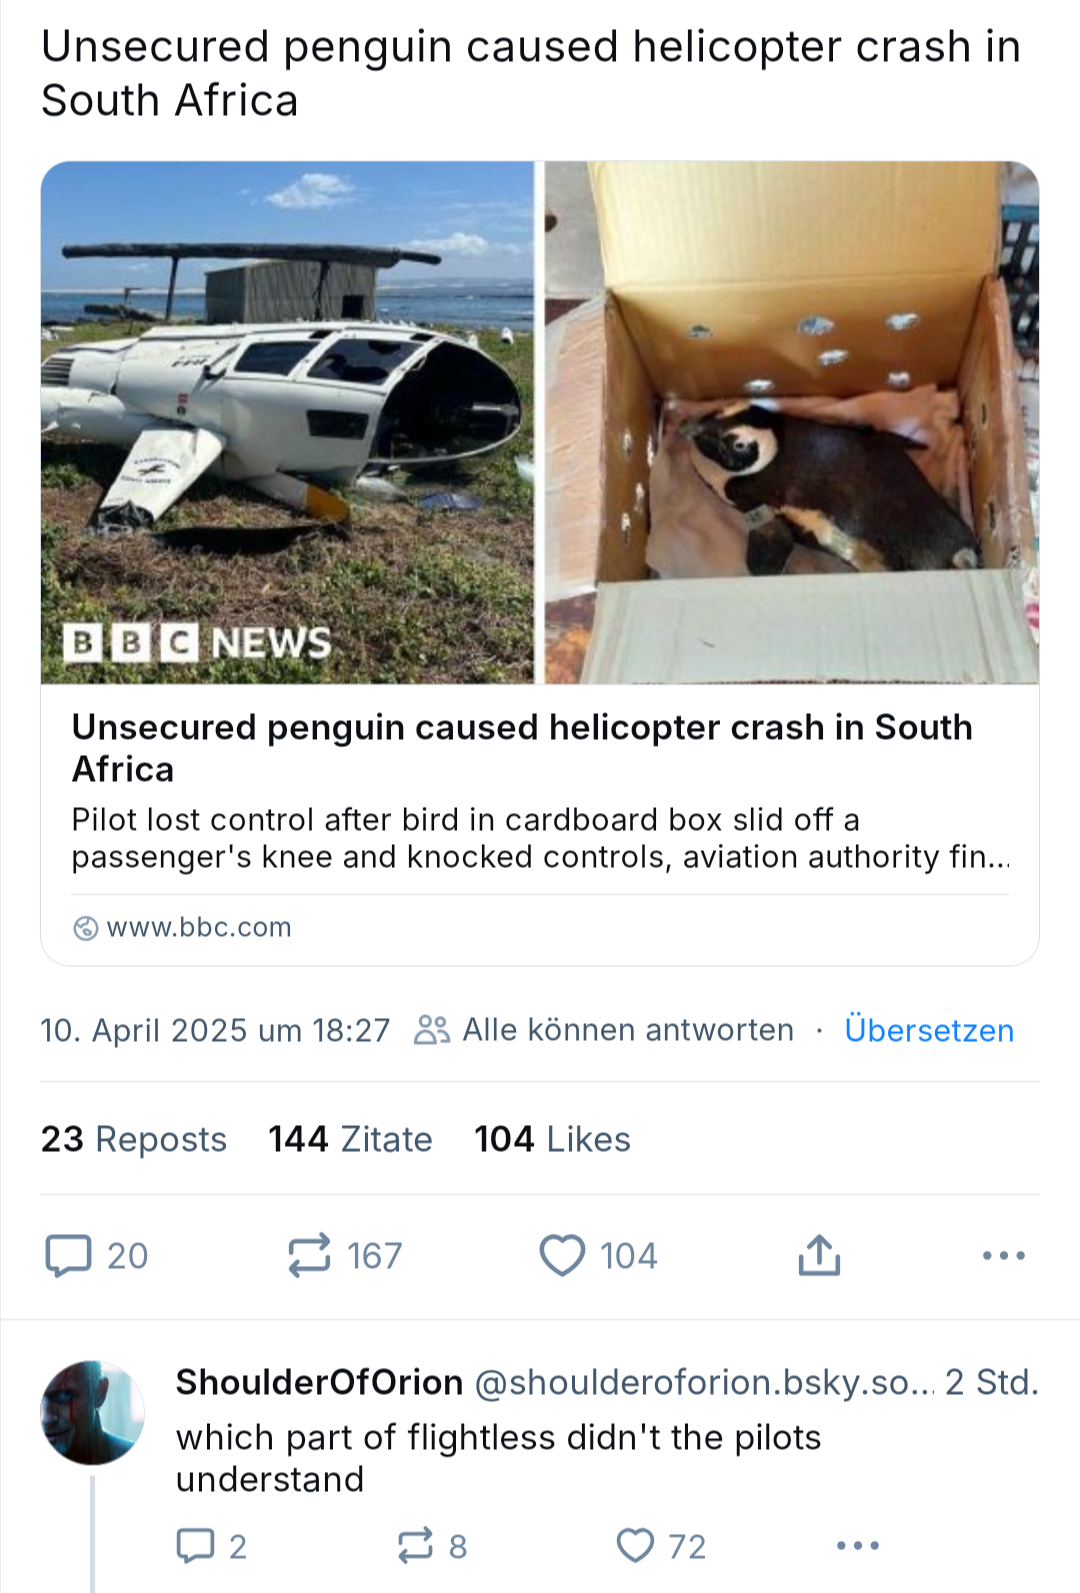The width and height of the screenshot is (1080, 1593).
Task: Open the penguin in cardboard box image
Action: coord(792,423)
